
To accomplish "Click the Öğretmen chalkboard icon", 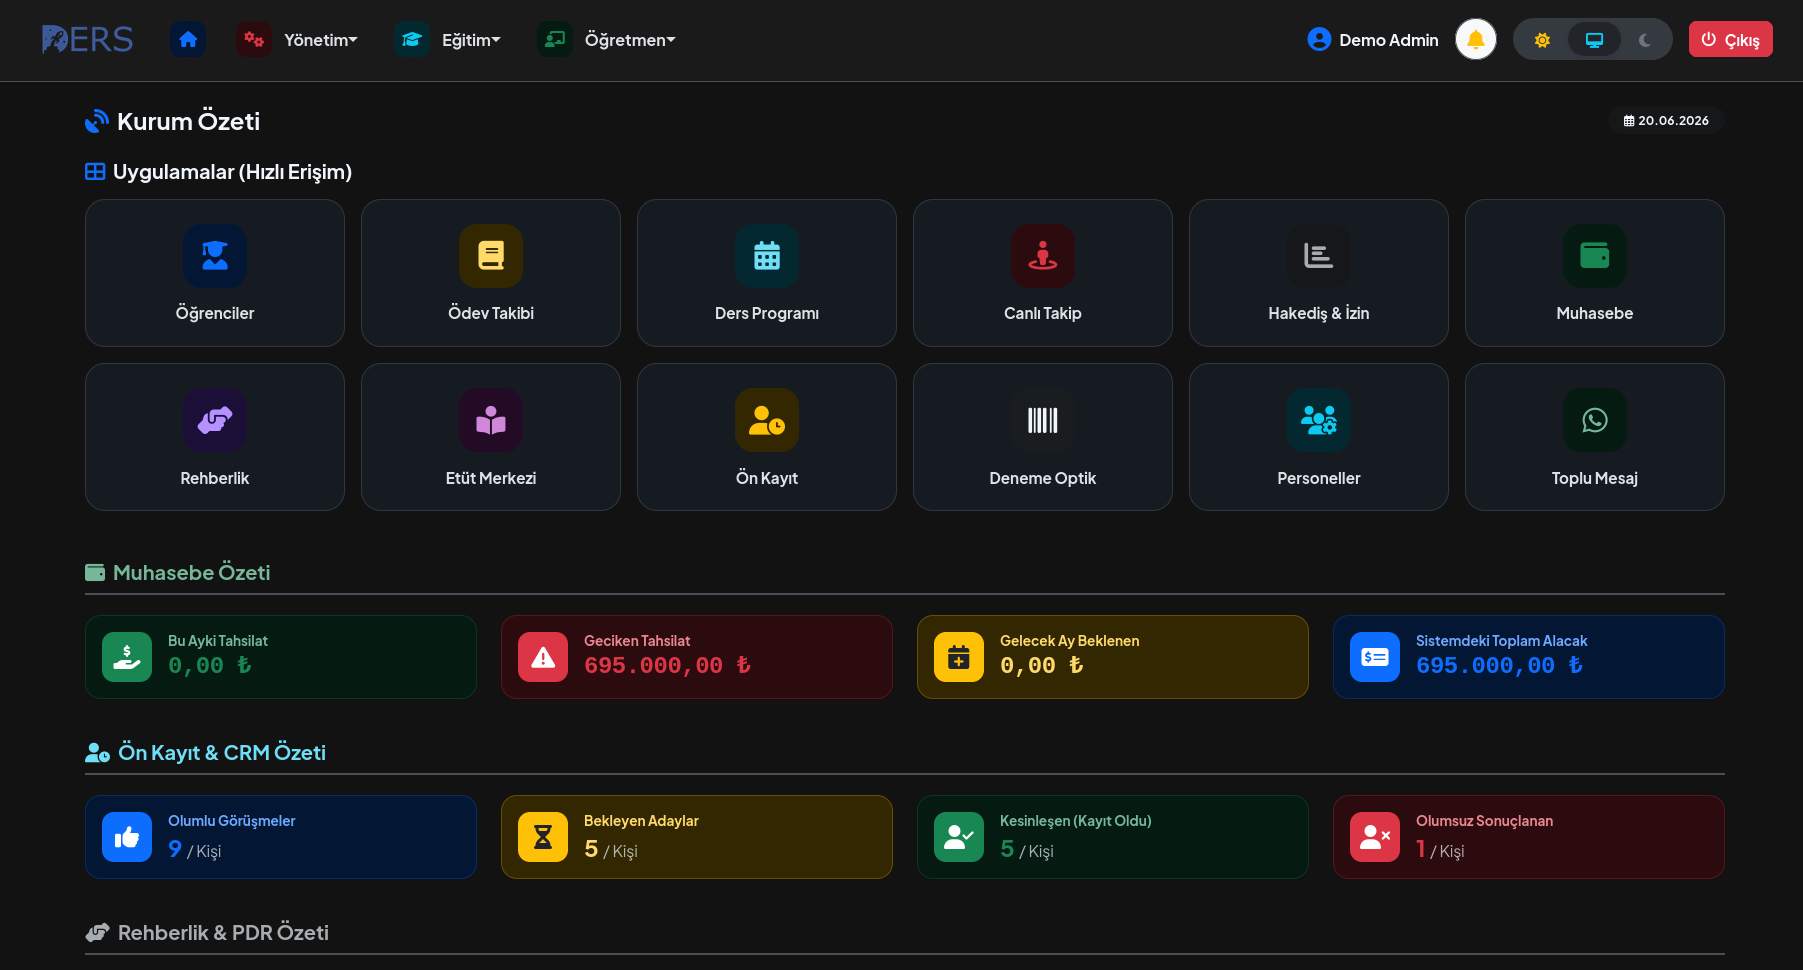I will 555,40.
